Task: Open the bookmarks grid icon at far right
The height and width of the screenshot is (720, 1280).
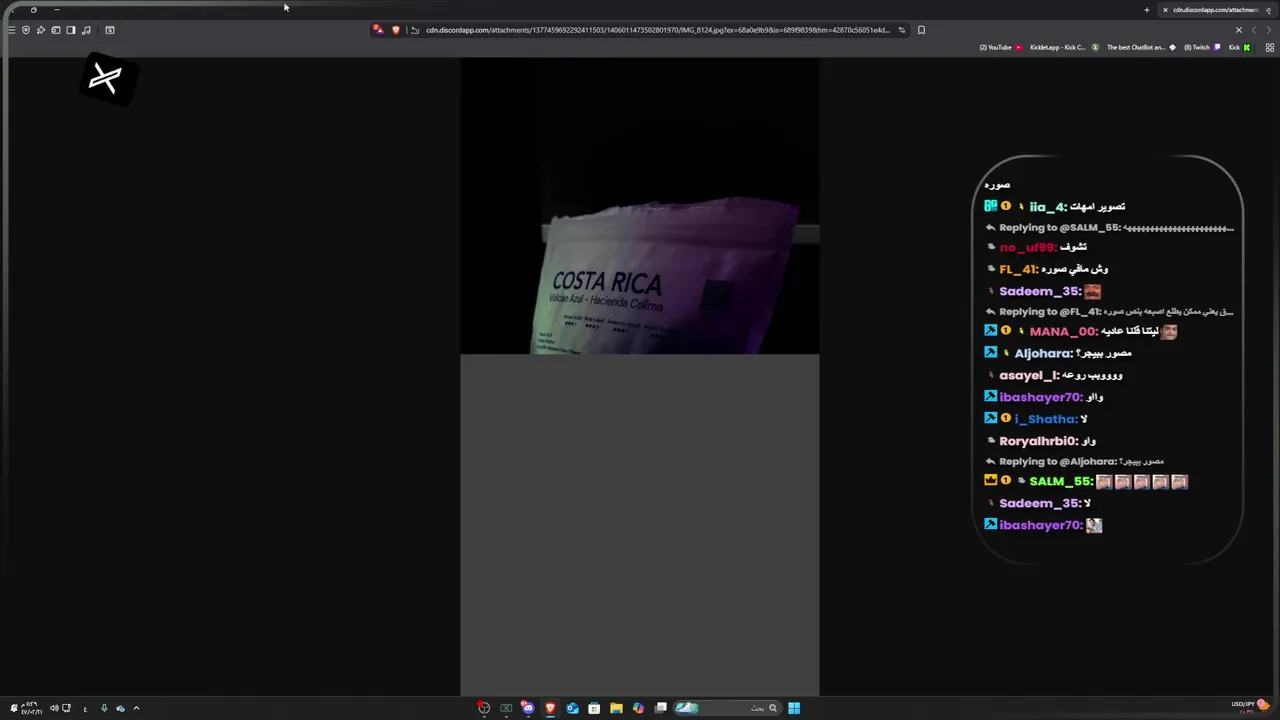Action: coord(1270,47)
